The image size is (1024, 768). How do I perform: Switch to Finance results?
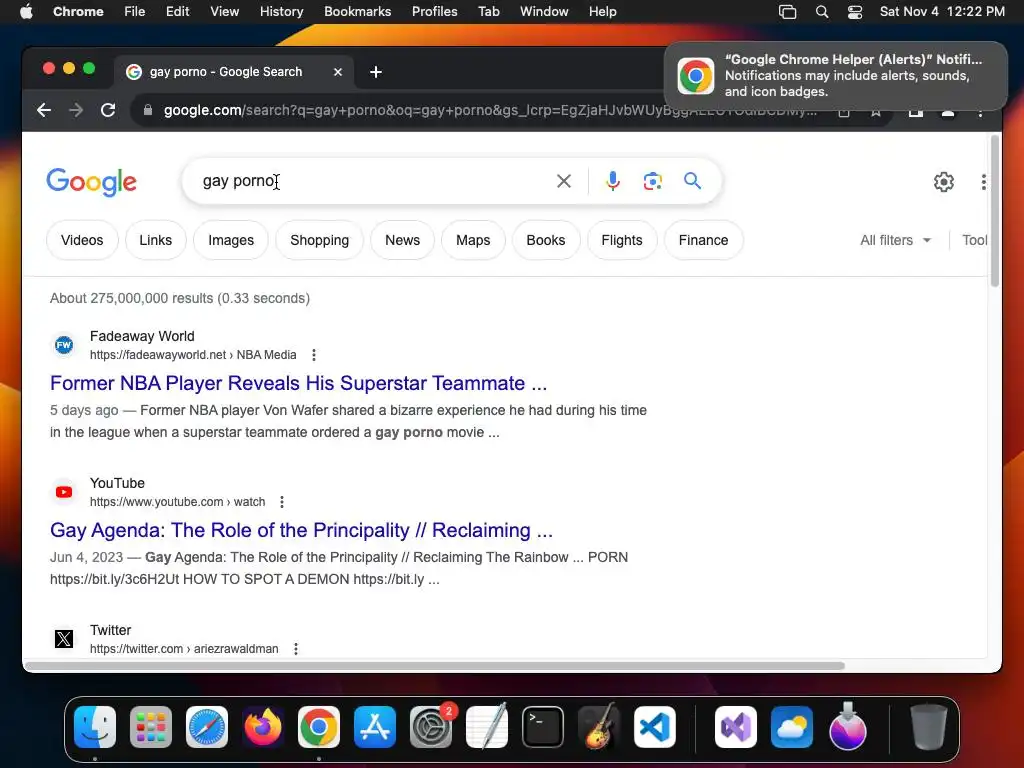pos(703,240)
